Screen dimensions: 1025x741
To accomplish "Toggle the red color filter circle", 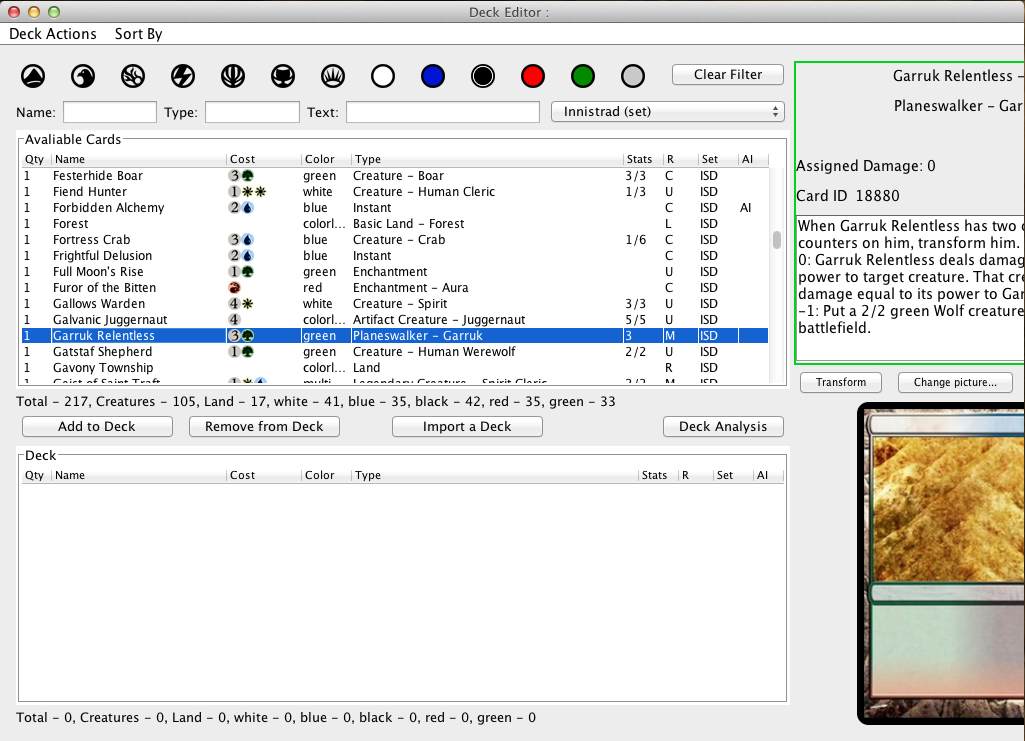I will click(532, 76).
